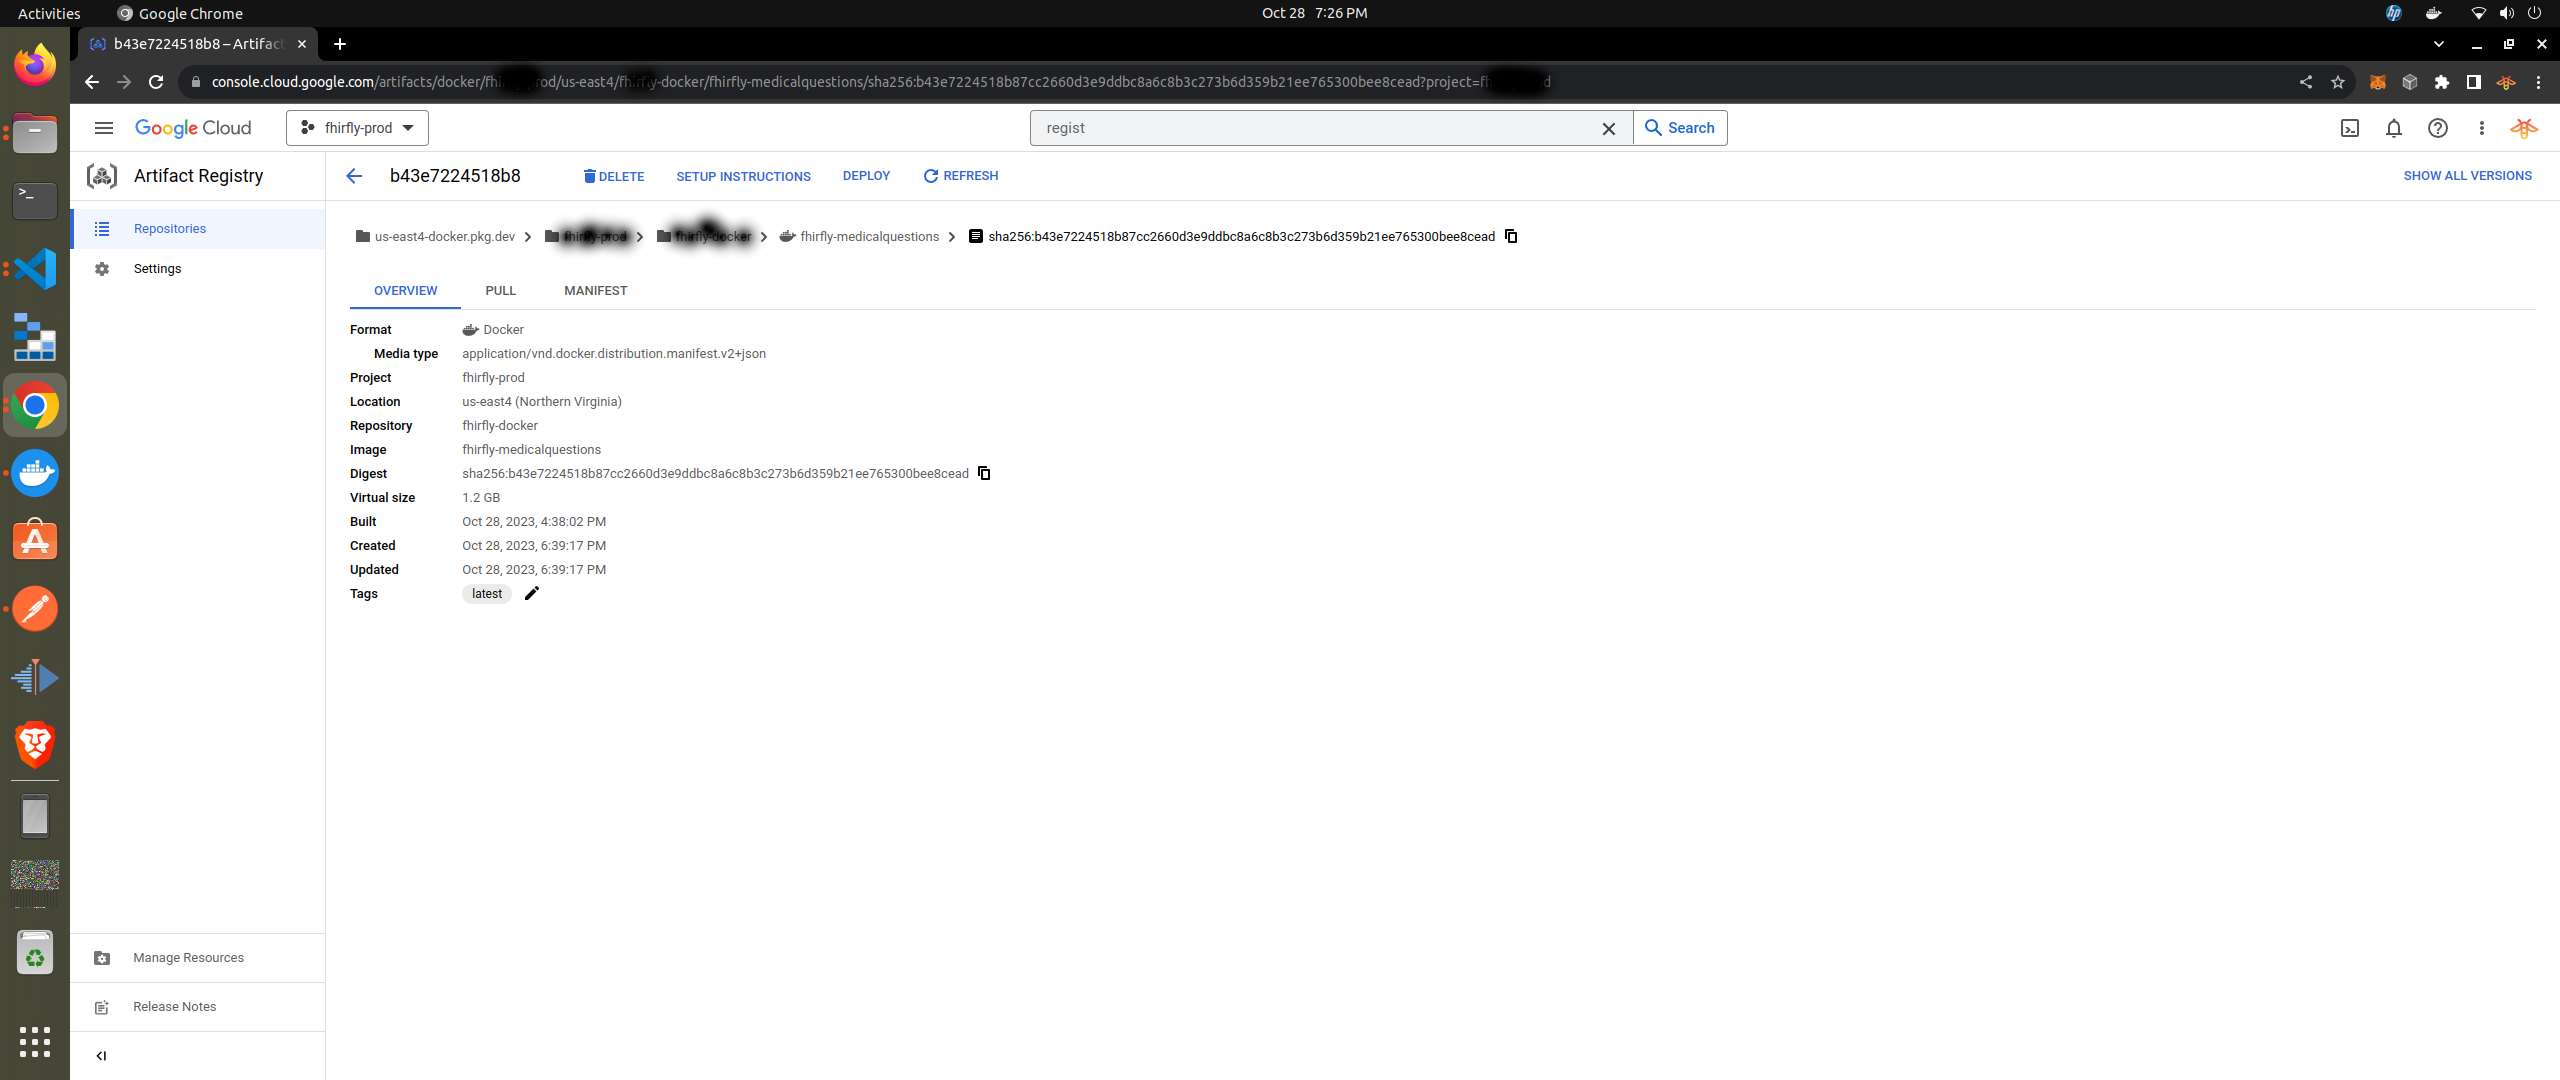This screenshot has width=2560, height=1080.
Task: Open the help question mark menu
Action: [2437, 128]
